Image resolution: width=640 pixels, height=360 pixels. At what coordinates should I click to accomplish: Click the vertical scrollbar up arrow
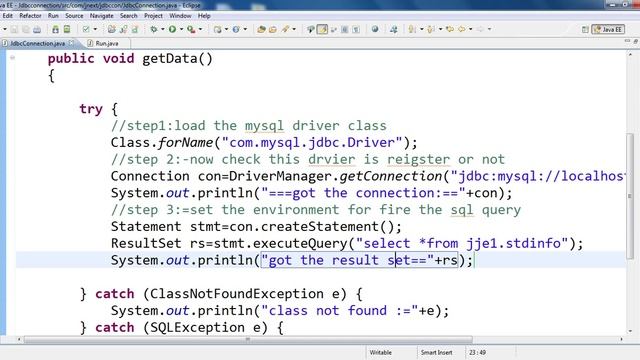630,54
